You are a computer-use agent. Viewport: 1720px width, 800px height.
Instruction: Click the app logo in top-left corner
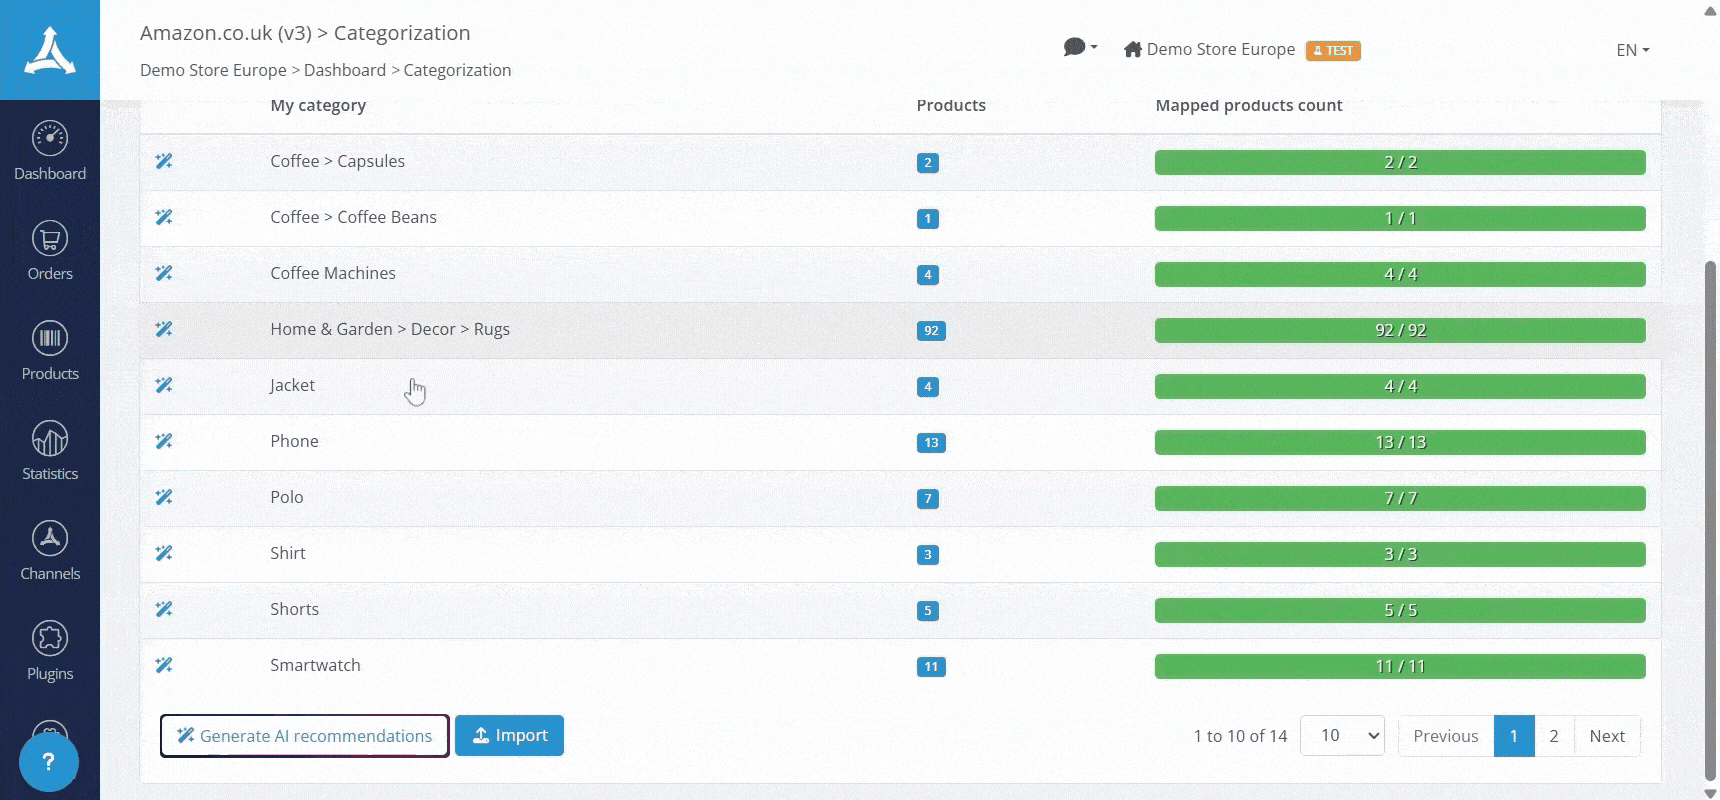[x=50, y=50]
